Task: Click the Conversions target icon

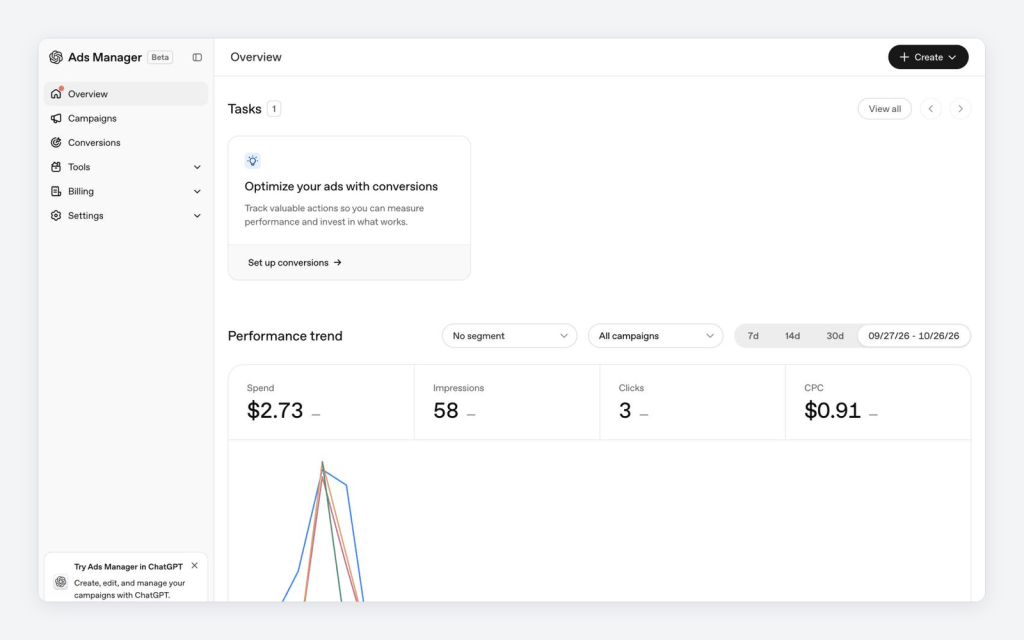Action: (x=56, y=142)
